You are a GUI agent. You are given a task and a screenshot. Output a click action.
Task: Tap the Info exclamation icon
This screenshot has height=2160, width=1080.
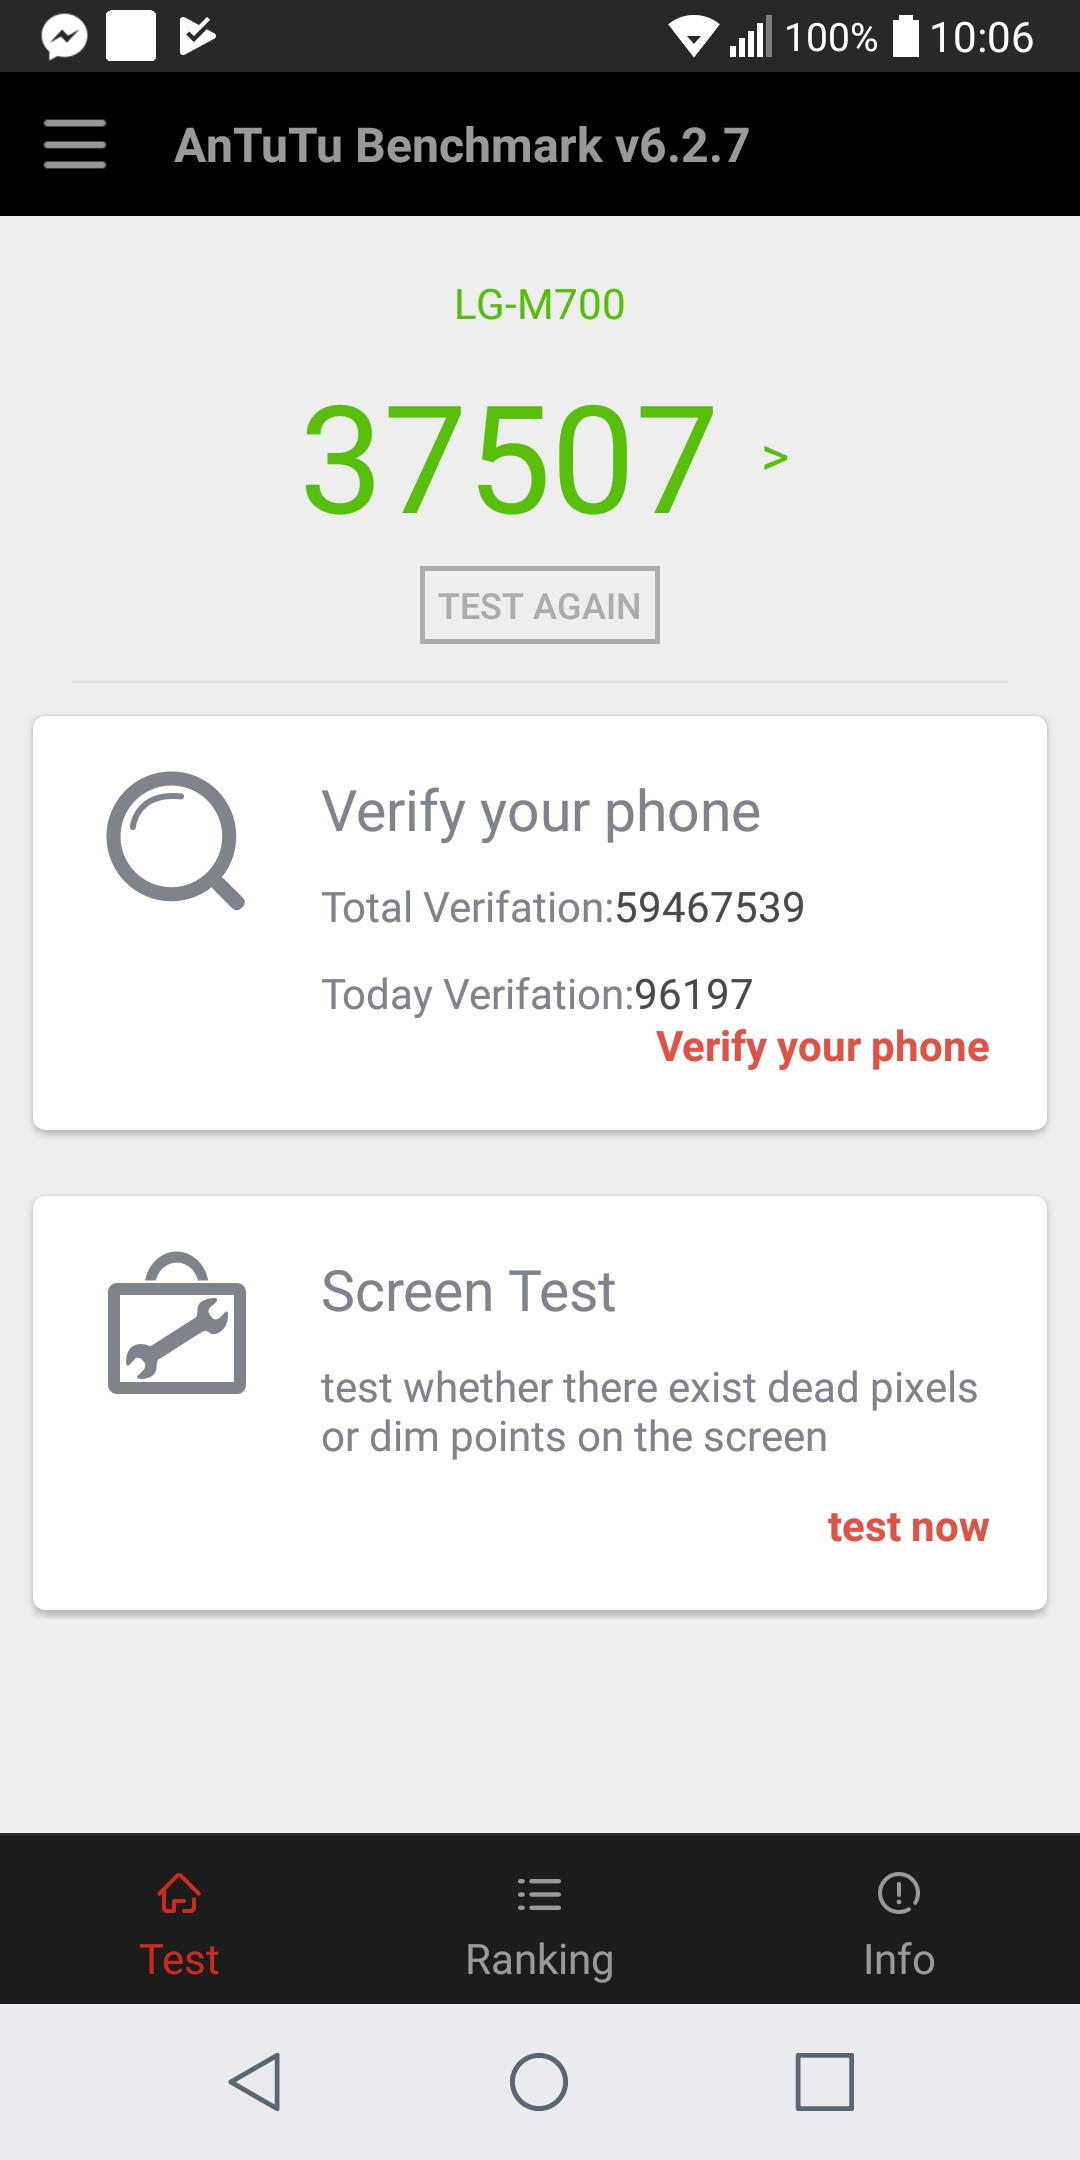coord(899,1892)
